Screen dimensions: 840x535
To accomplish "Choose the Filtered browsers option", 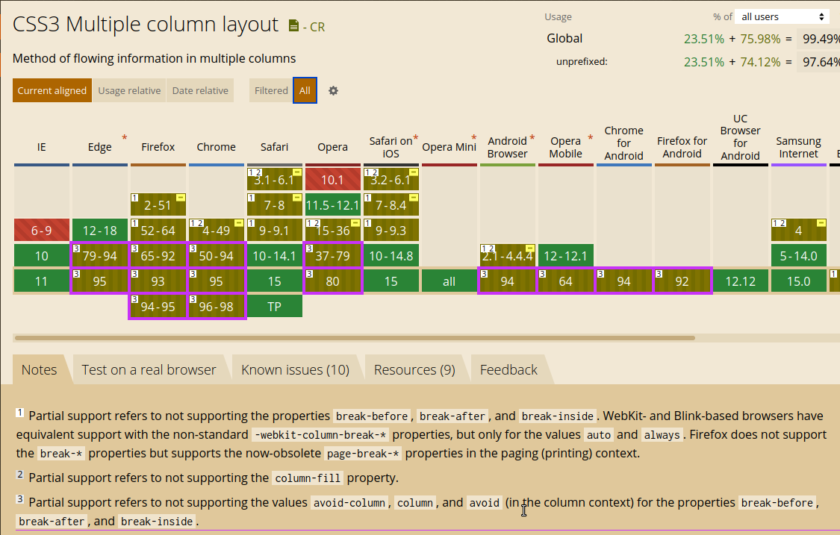I will coord(271,91).
